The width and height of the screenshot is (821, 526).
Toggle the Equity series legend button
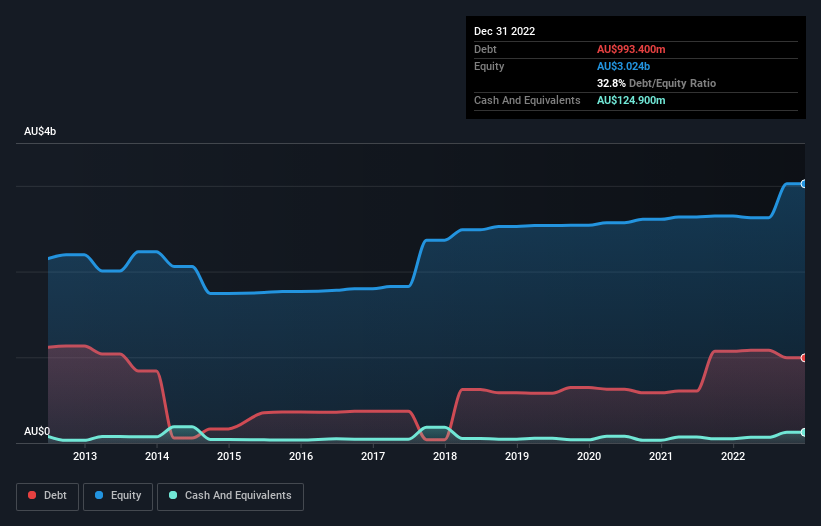(118, 496)
